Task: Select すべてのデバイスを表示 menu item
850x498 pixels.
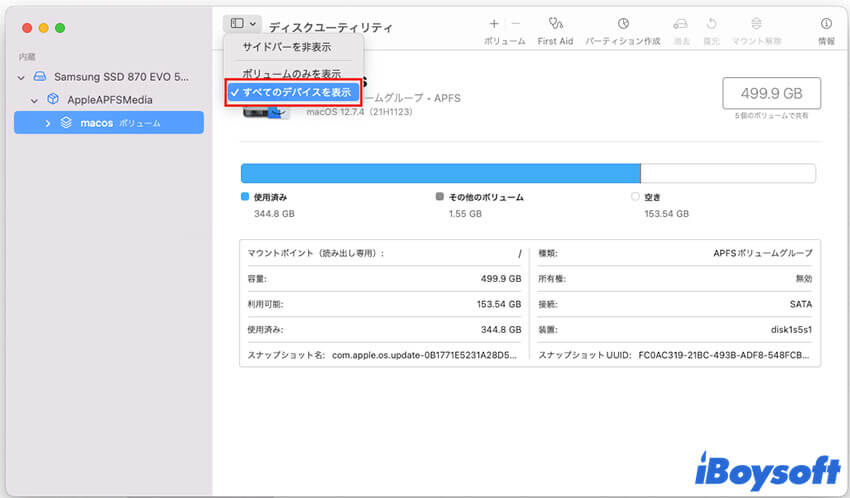Action: pyautogui.click(x=293, y=92)
